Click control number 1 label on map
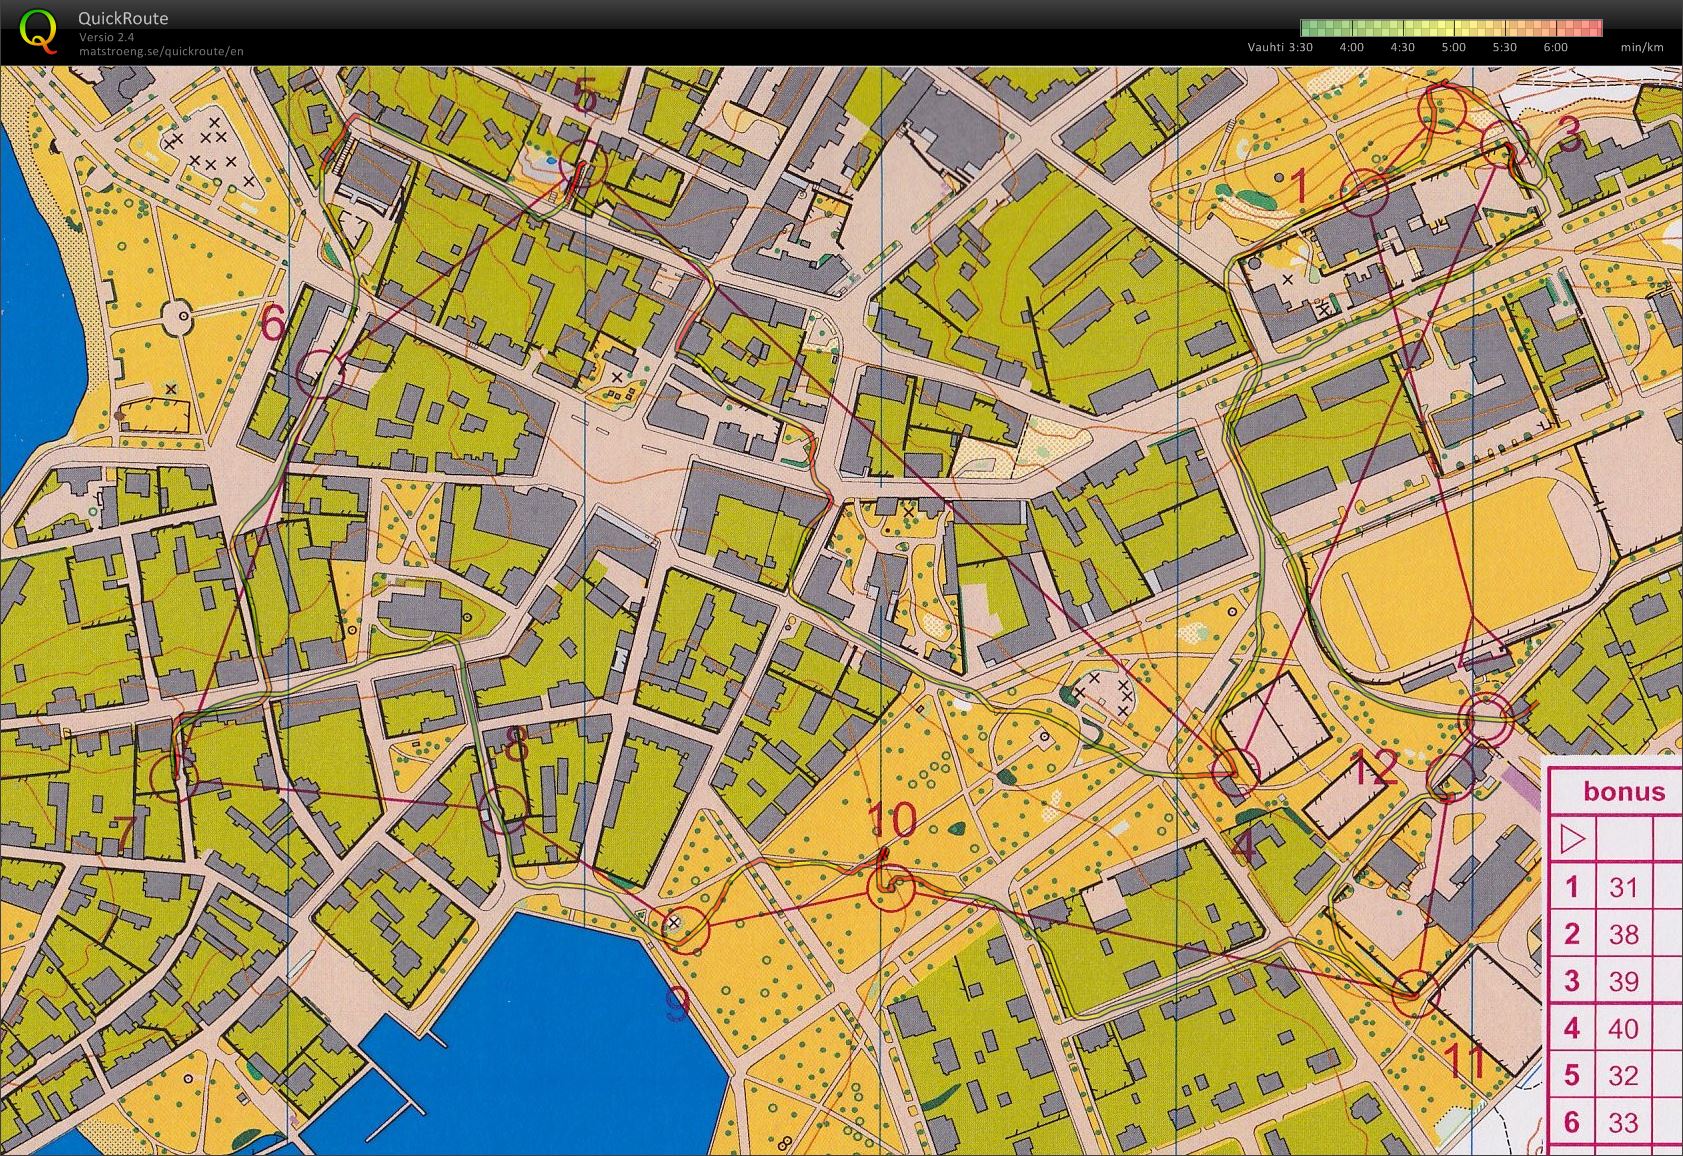1683x1156 pixels. pos(1299,186)
